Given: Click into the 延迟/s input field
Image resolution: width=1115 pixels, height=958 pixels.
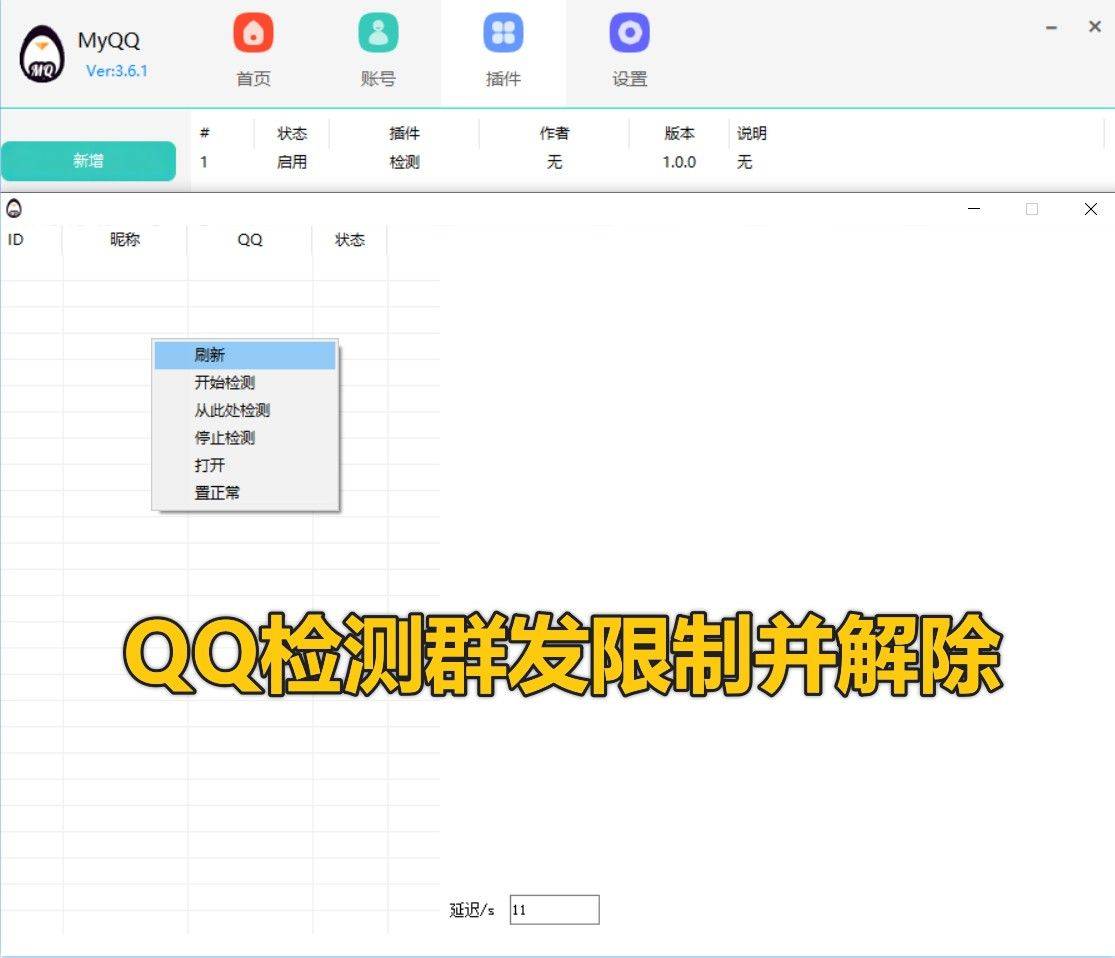Looking at the screenshot, I should click(555, 910).
